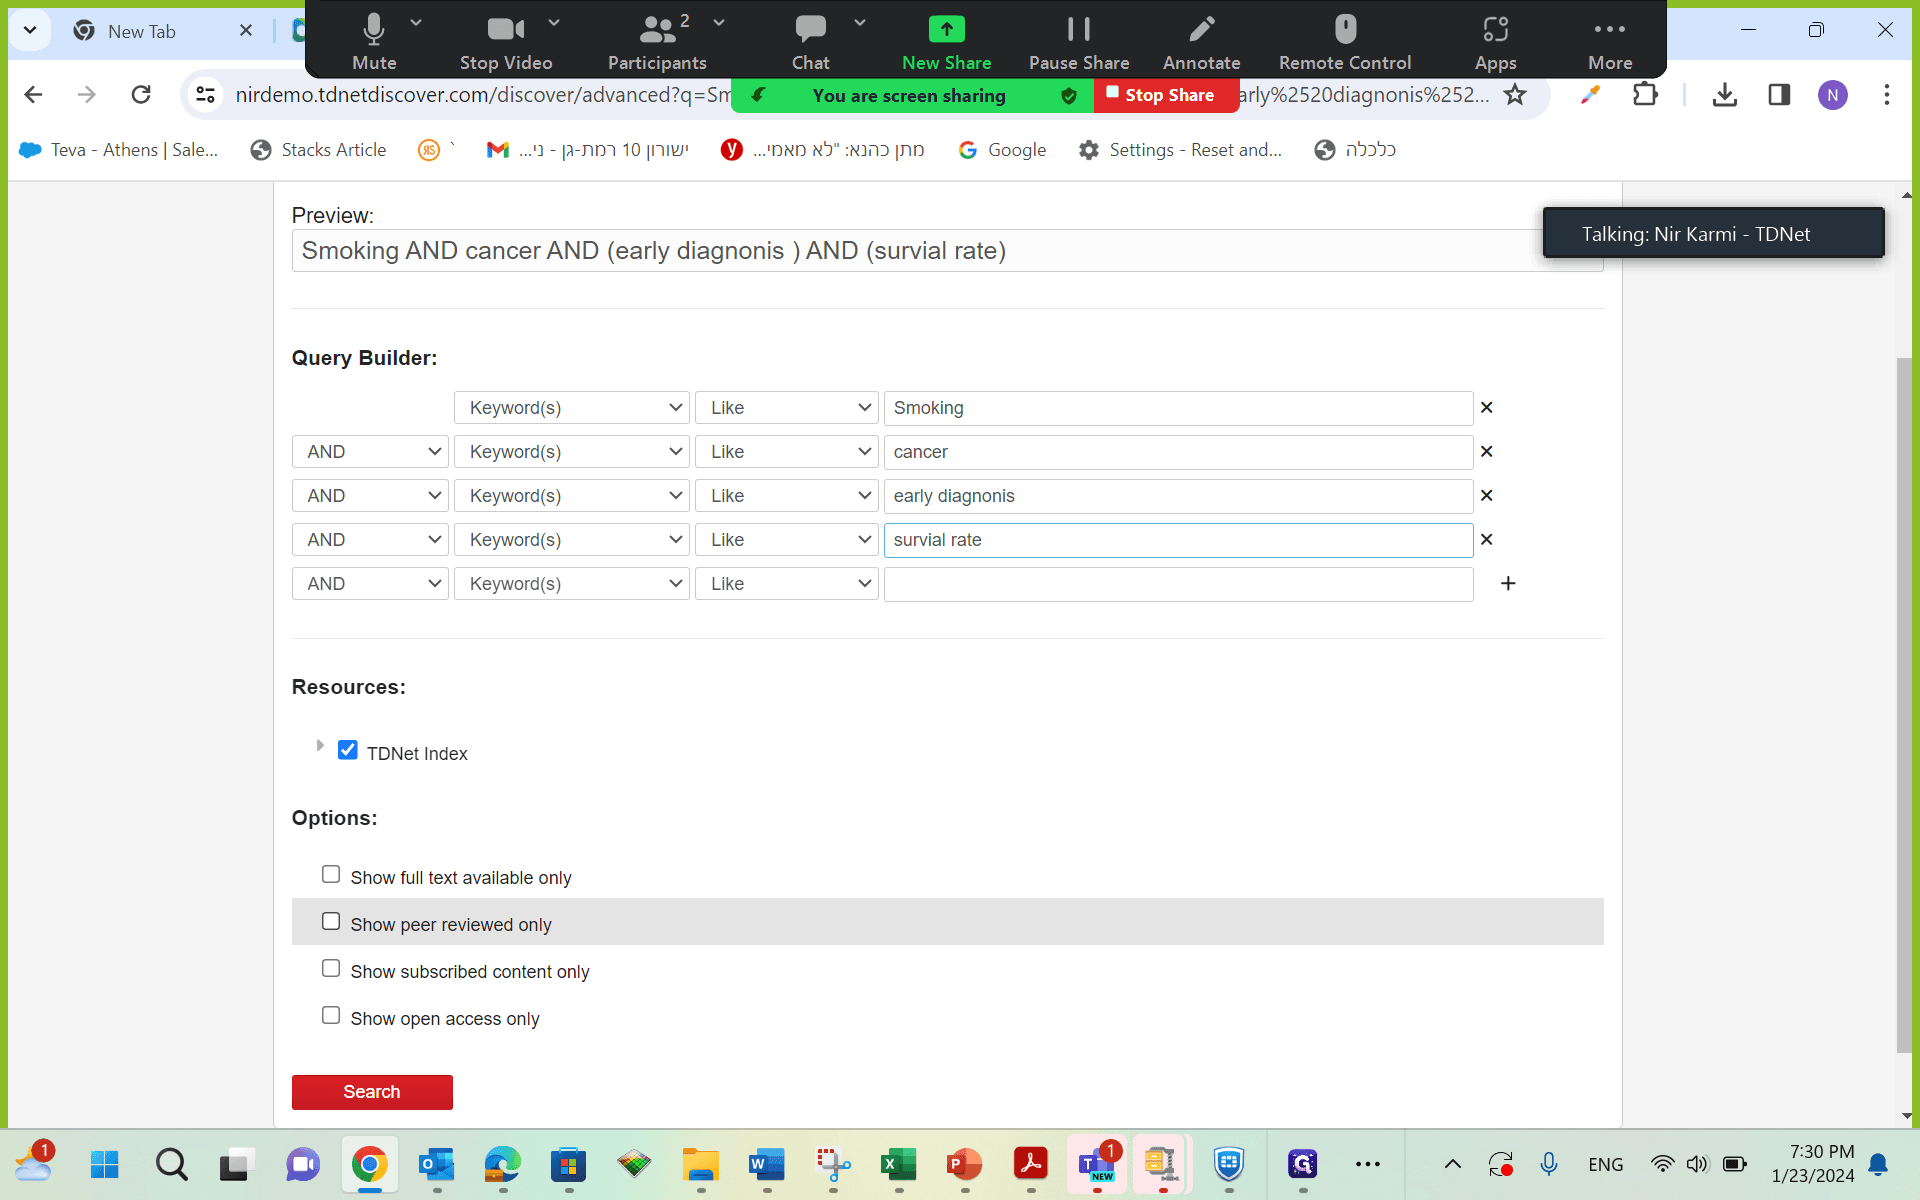The width and height of the screenshot is (1920, 1200).
Task: Enable Show subscribed content only
Action: [331, 969]
